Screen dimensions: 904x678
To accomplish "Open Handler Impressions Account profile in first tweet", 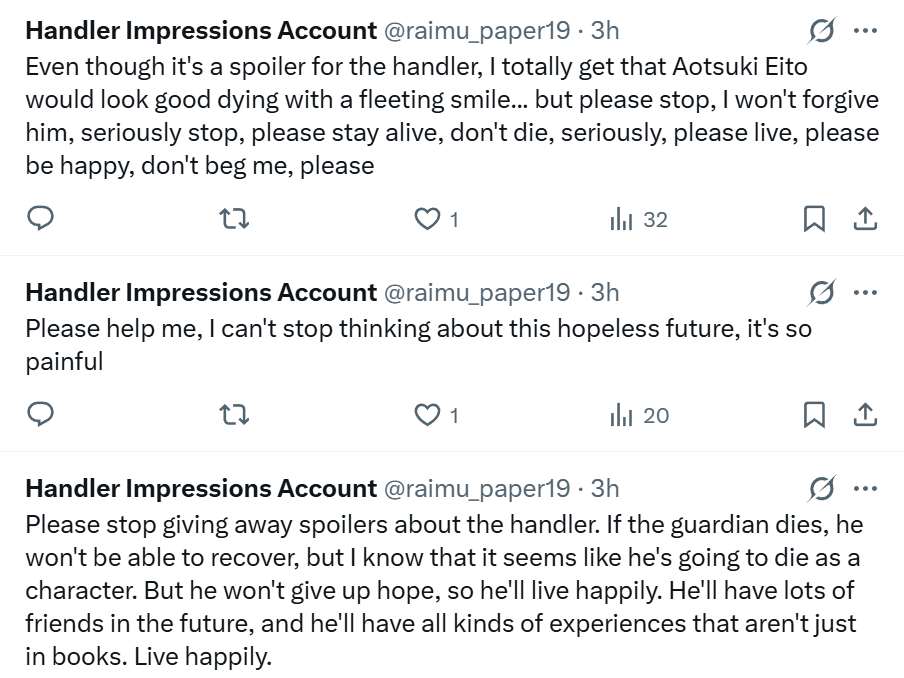I will pyautogui.click(x=200, y=31).
